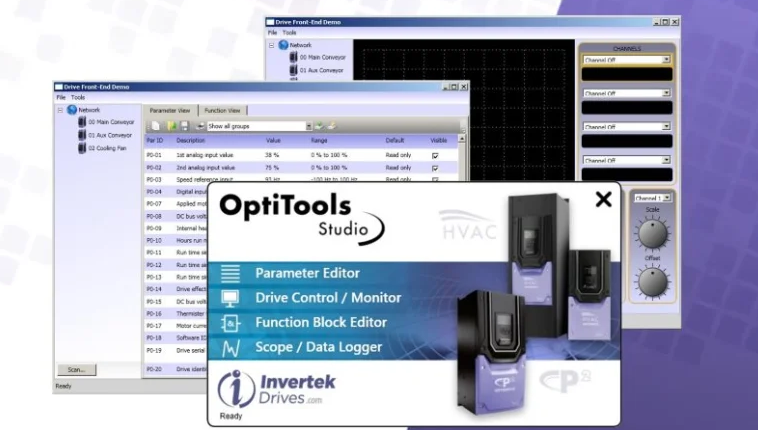Click scroll-up arrow of parameter table
Image resolution: width=758 pixels, height=430 pixels.
pyautogui.click(x=462, y=139)
